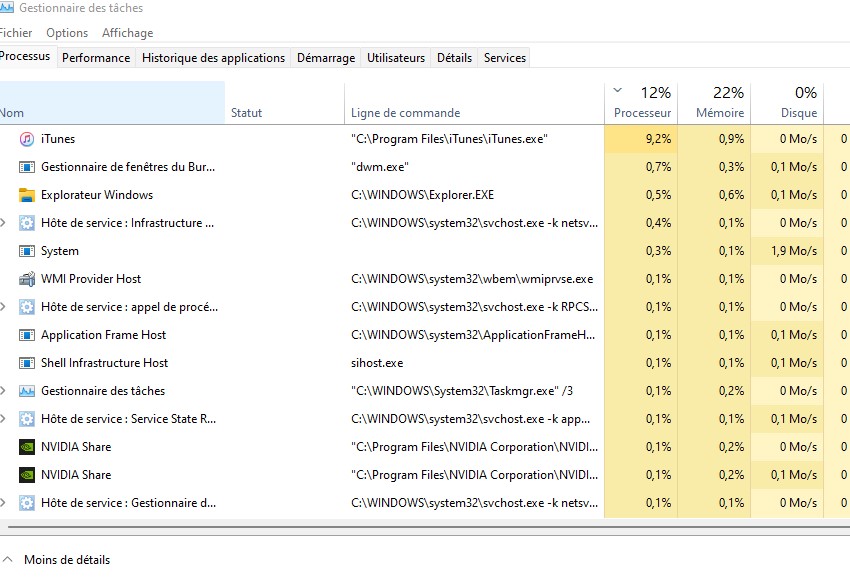Viewport: 850px width, 580px height.
Task: Select the WMI Provider Host process name
Action: (x=91, y=279)
